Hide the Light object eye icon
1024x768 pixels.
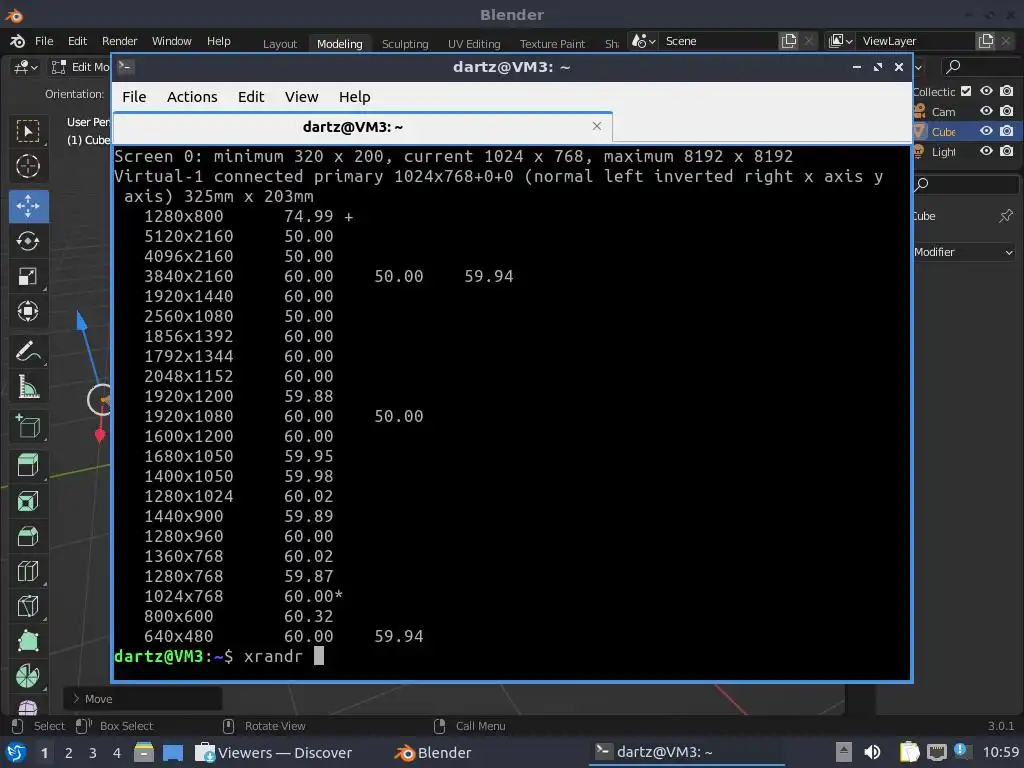(x=986, y=151)
